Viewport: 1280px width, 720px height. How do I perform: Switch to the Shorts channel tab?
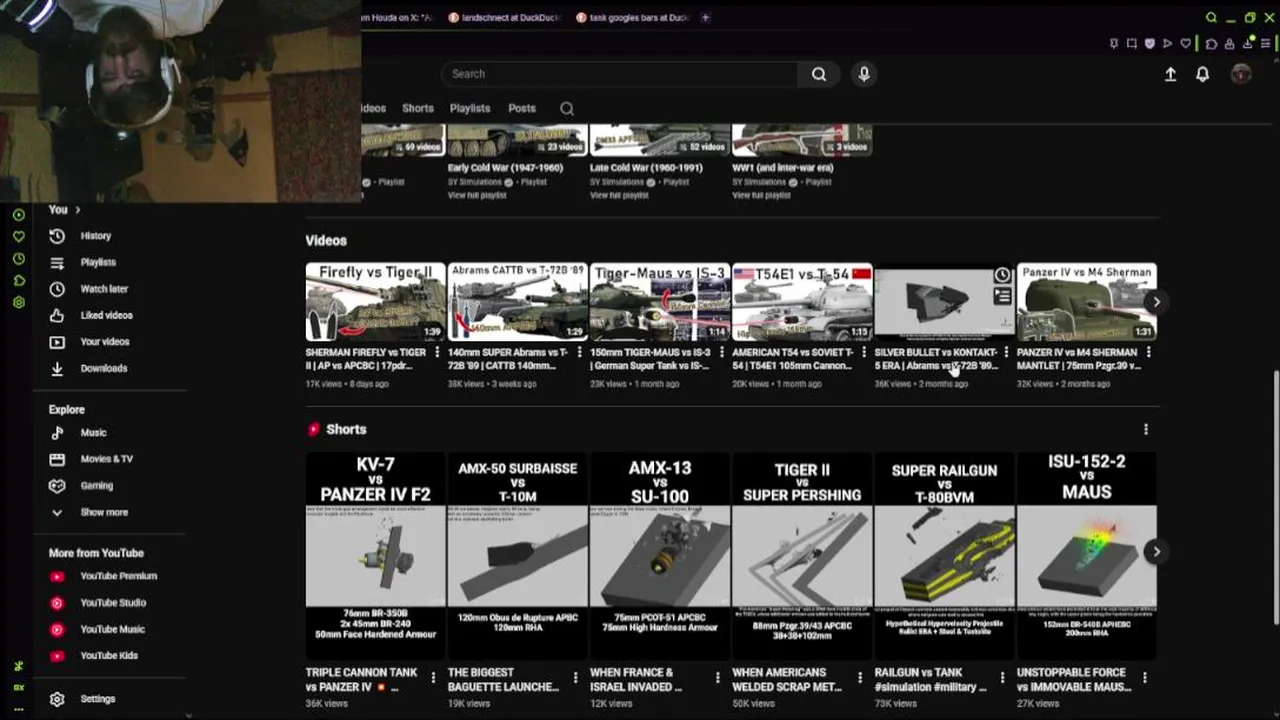pos(418,108)
